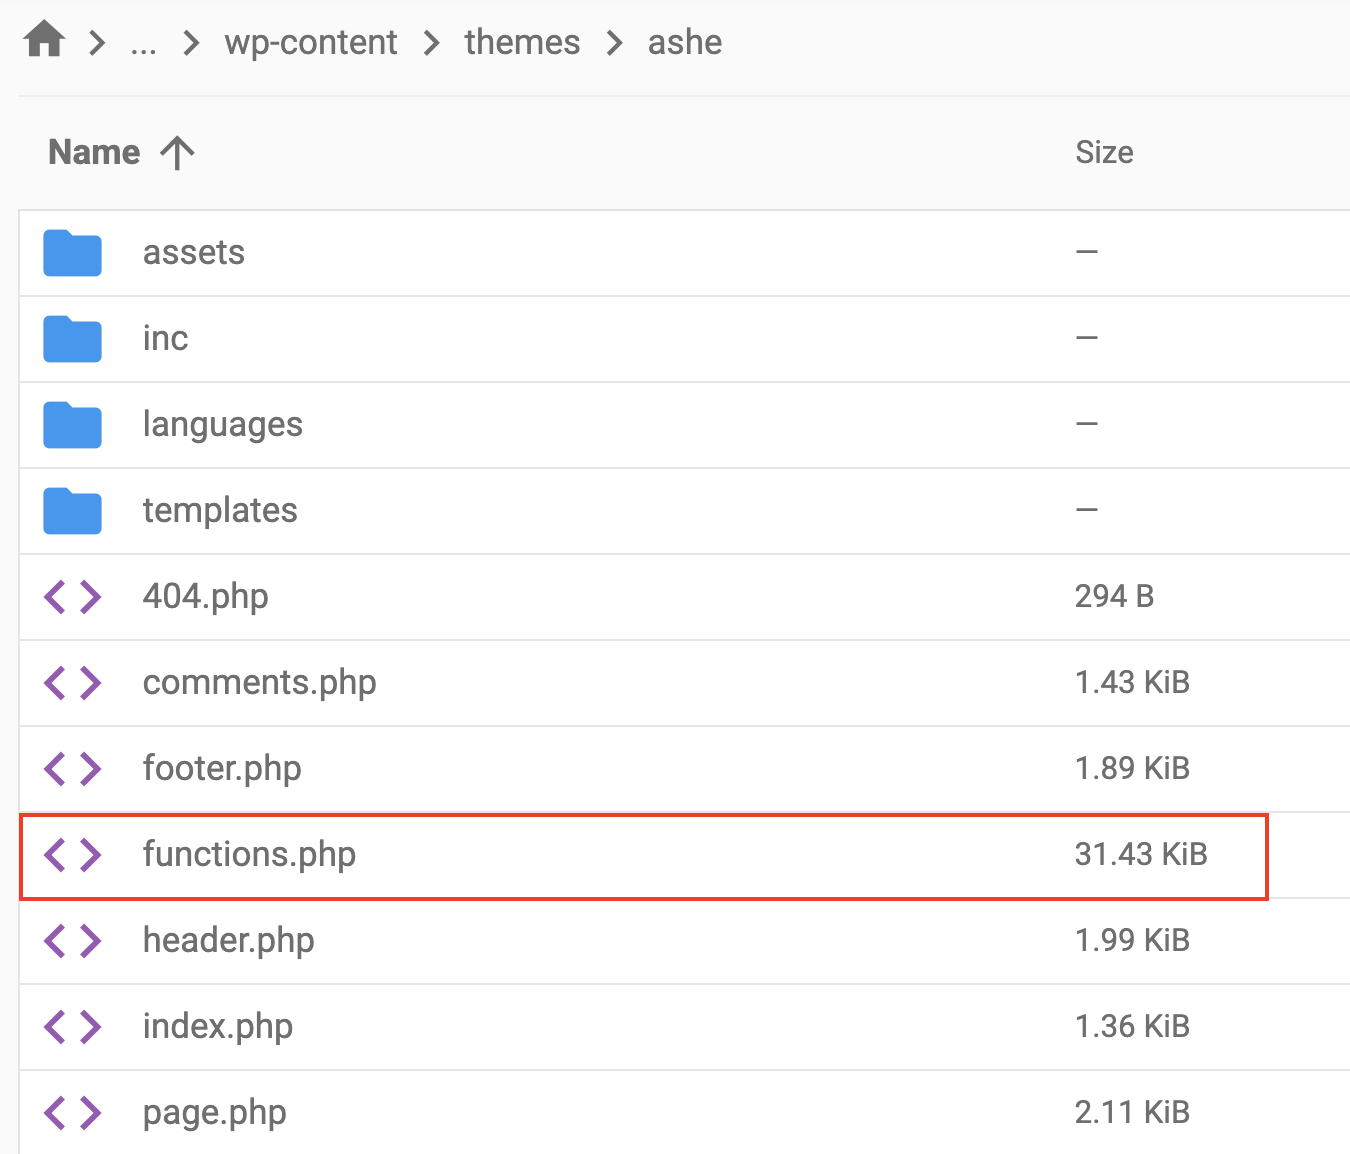The image size is (1350, 1154).
Task: Navigate to themes in the breadcrumb
Action: pyautogui.click(x=521, y=42)
